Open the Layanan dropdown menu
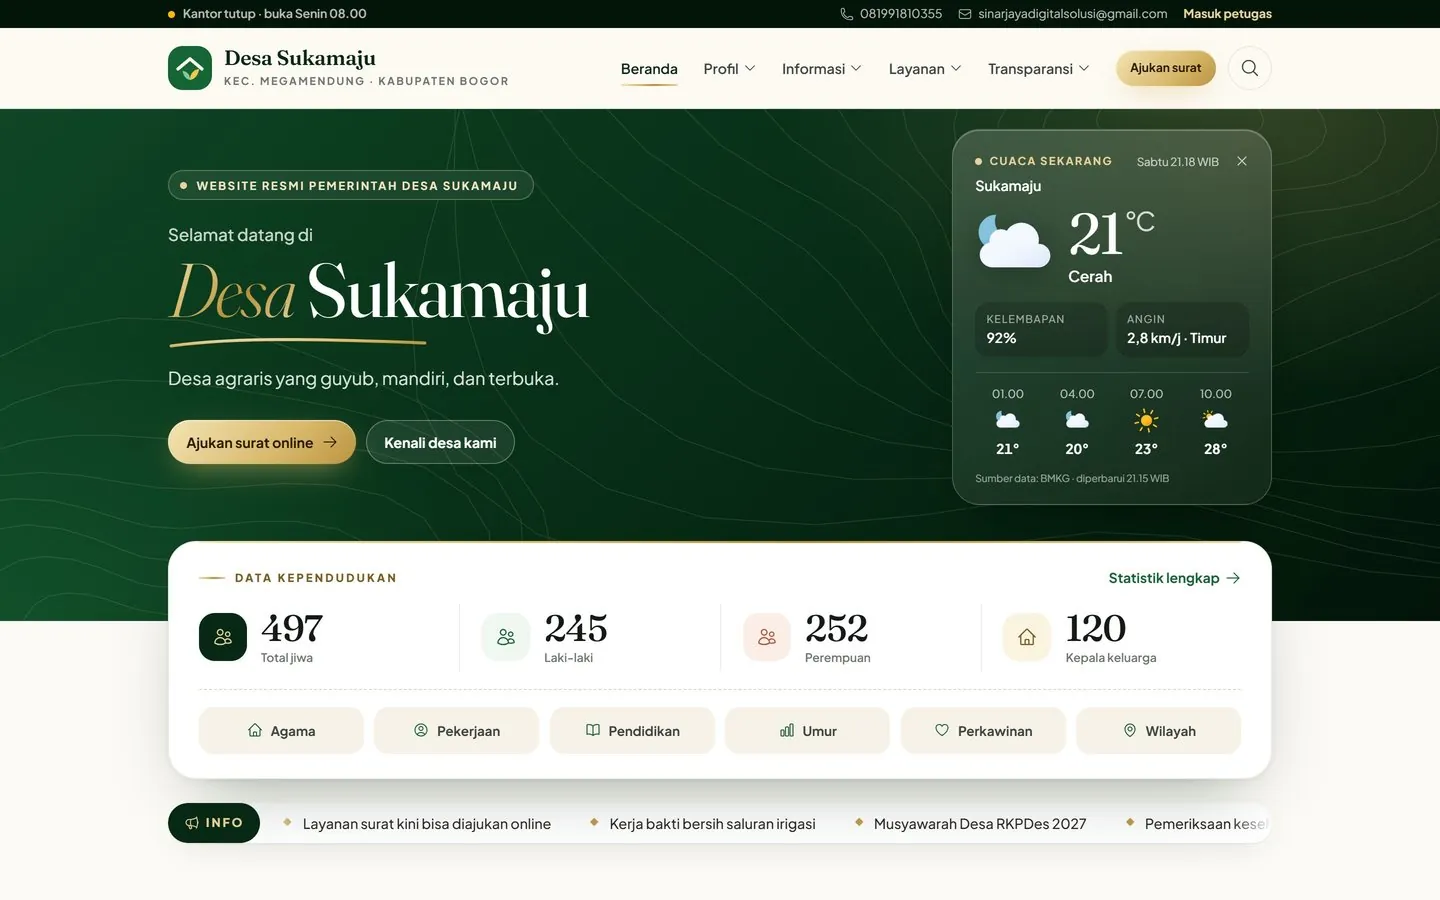The height and width of the screenshot is (900, 1440). click(x=925, y=68)
